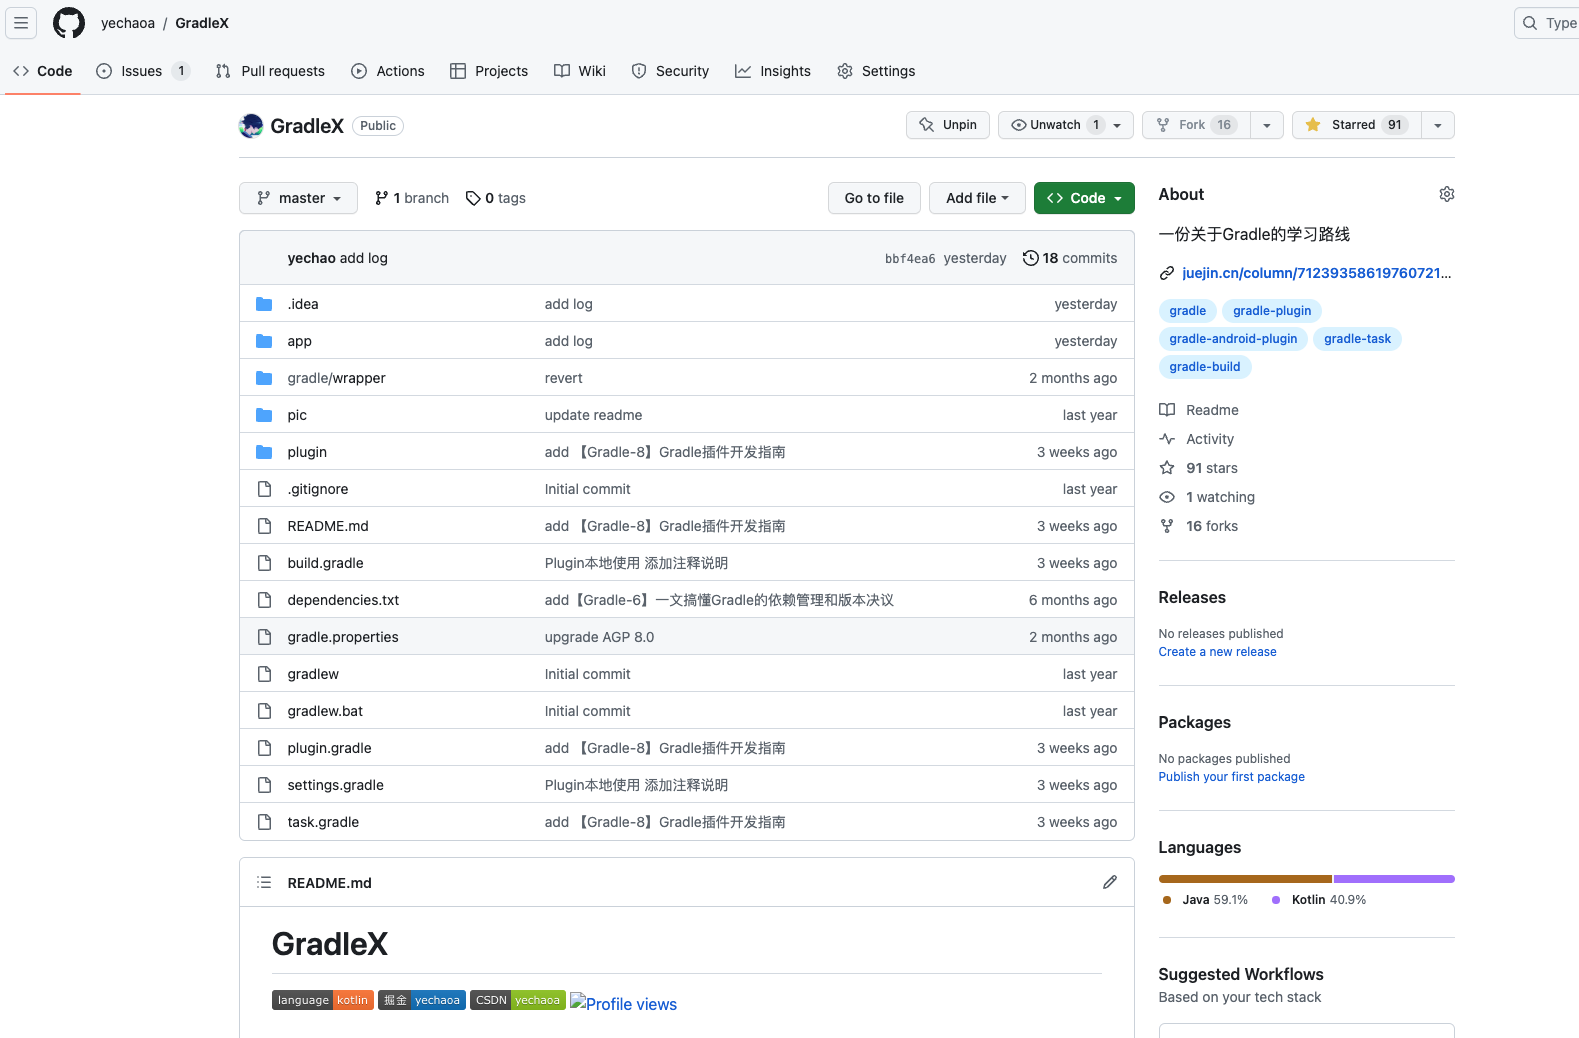Edit README with the pencil icon
This screenshot has width=1579, height=1038.
pyautogui.click(x=1110, y=882)
